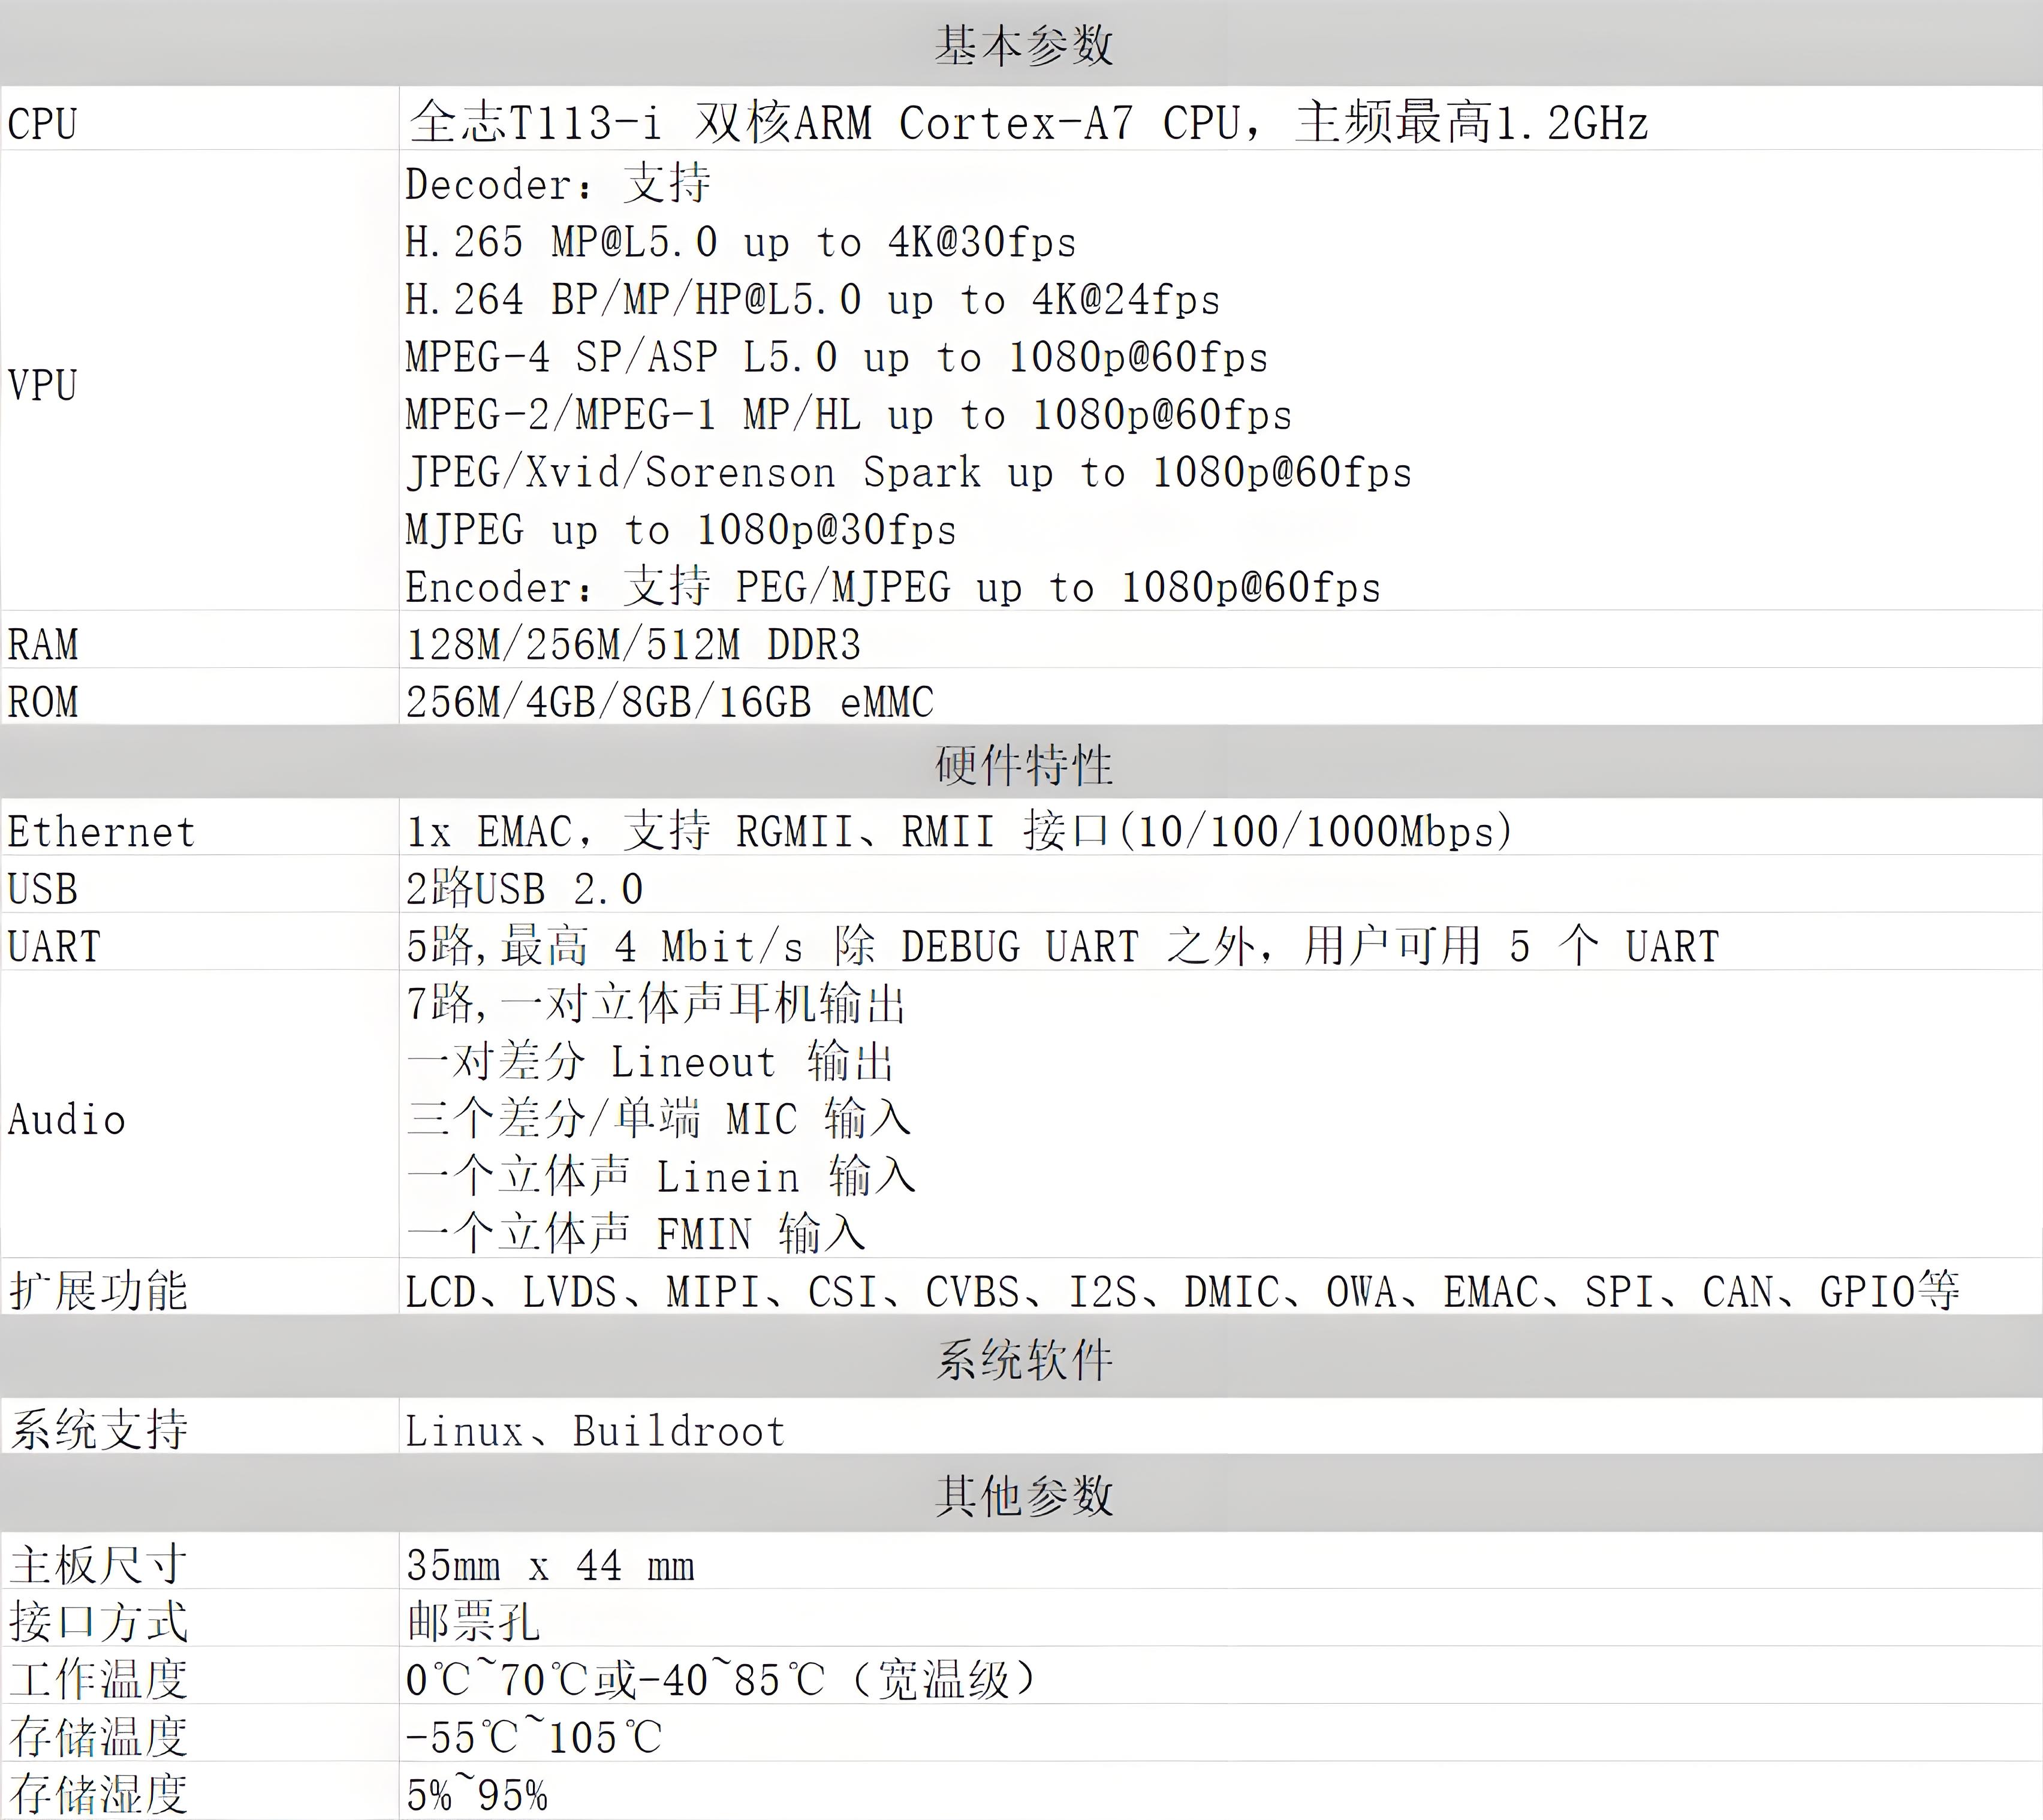Click the 基本参数 section header
This screenshot has width=2043, height=1820.
tap(1023, 46)
